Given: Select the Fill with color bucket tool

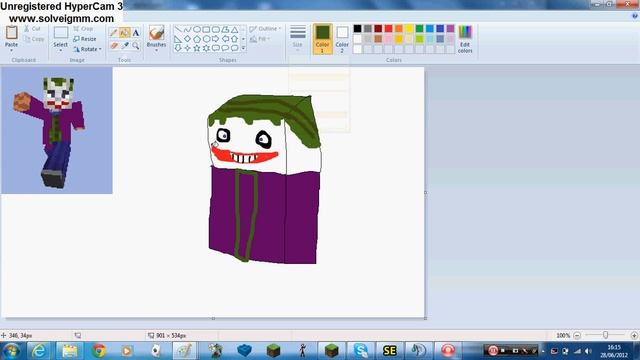Looking at the screenshot, I should 125,33.
